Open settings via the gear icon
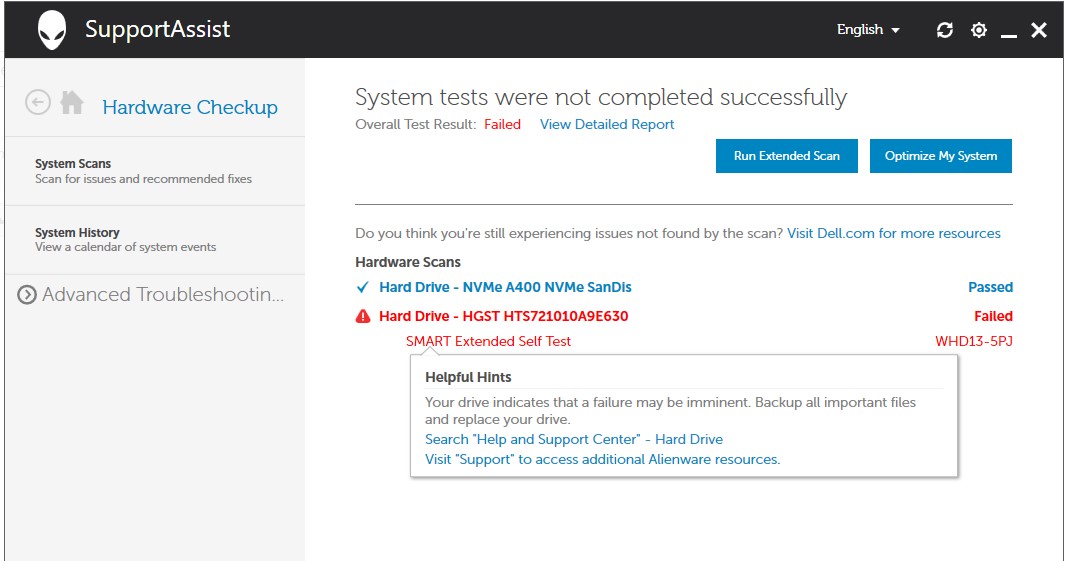The height and width of the screenshot is (561, 1069). click(978, 30)
